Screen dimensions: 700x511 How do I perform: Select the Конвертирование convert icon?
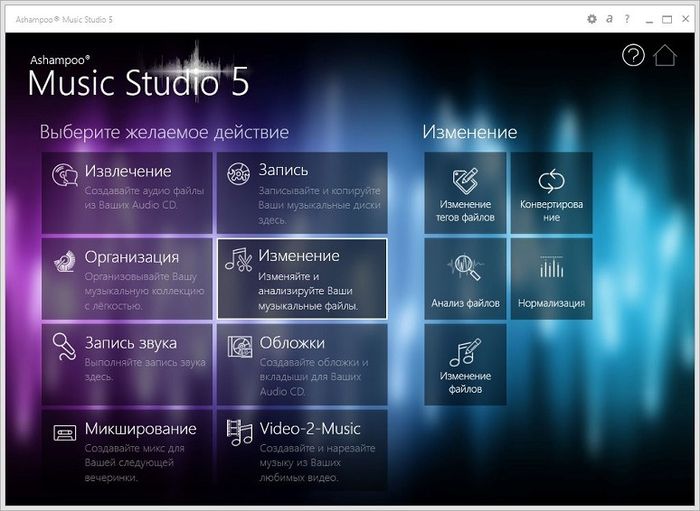[551, 192]
